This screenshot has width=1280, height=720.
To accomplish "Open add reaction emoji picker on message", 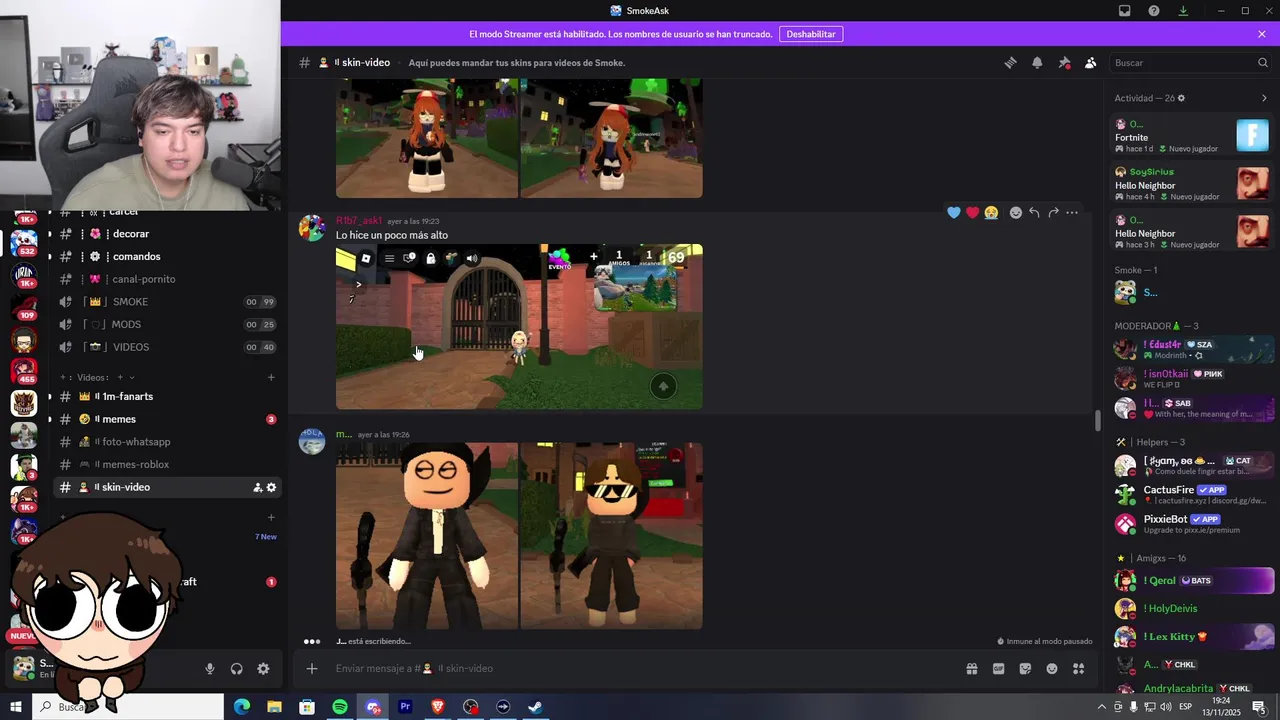I will point(1016,212).
